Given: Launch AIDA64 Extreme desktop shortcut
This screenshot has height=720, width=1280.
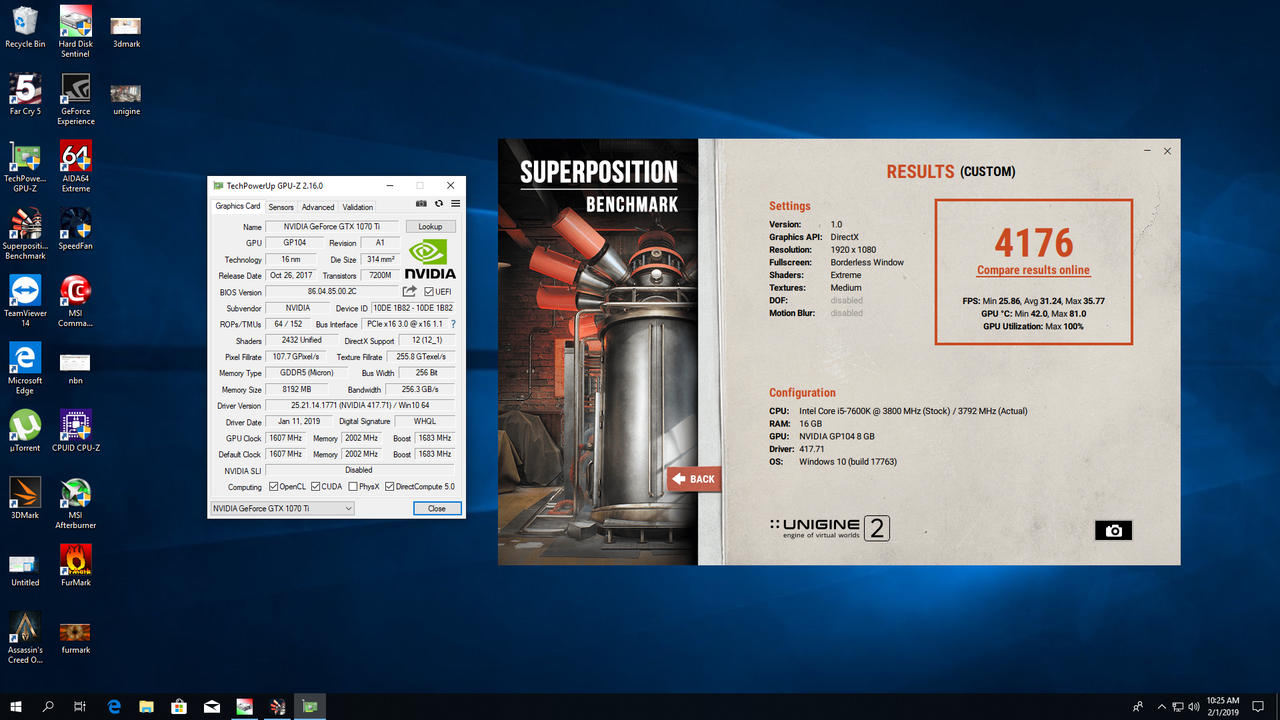Looking at the screenshot, I should tap(76, 166).
